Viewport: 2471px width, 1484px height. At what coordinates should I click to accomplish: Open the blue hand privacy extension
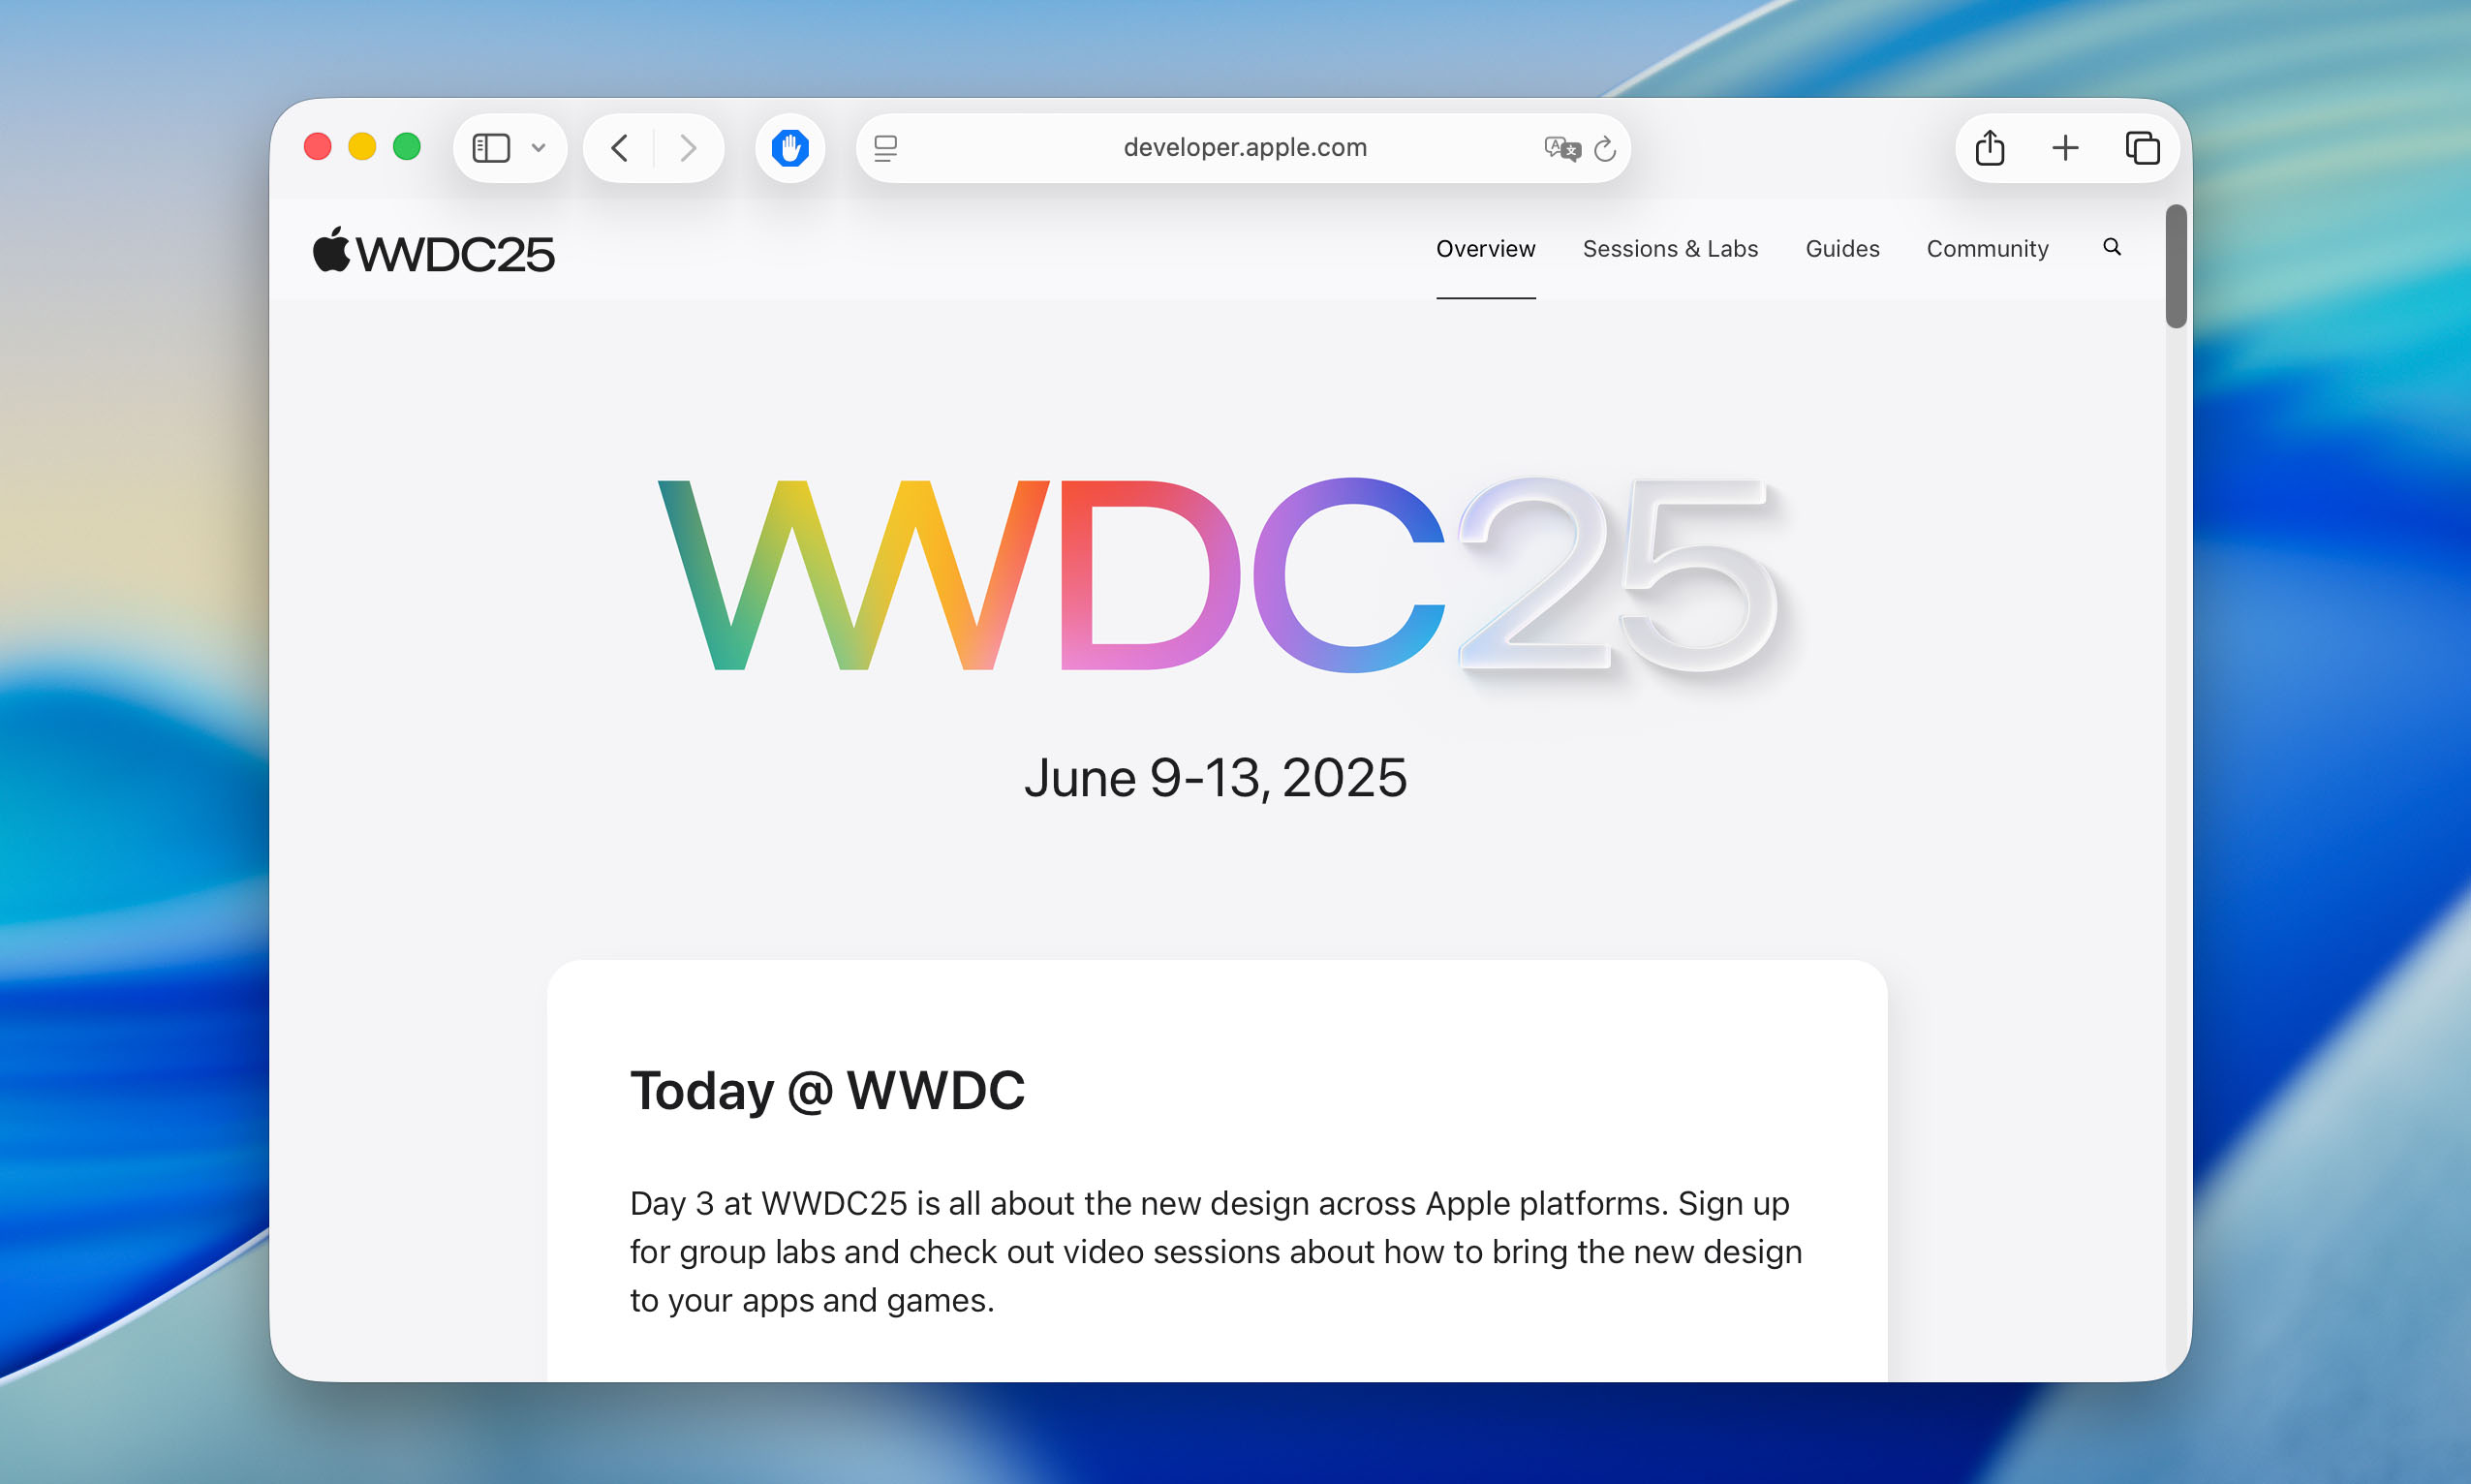coord(790,148)
